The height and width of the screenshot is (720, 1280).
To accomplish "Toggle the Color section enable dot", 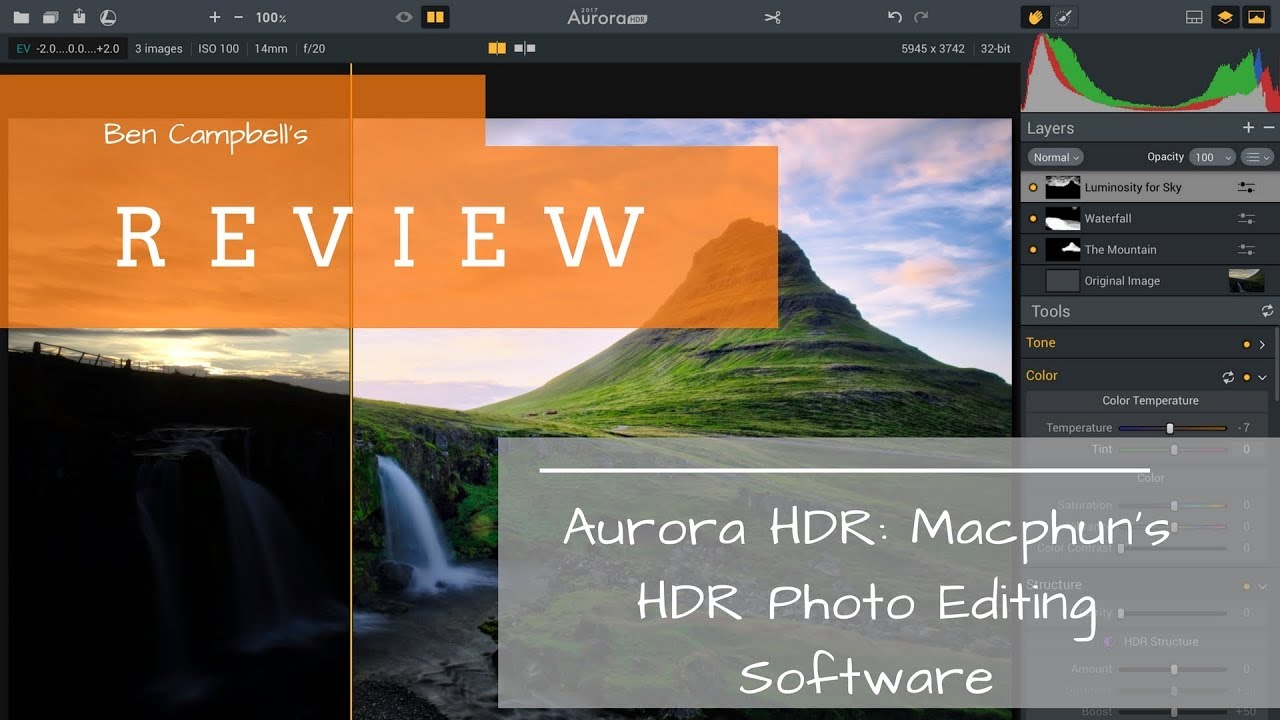I will point(1246,377).
